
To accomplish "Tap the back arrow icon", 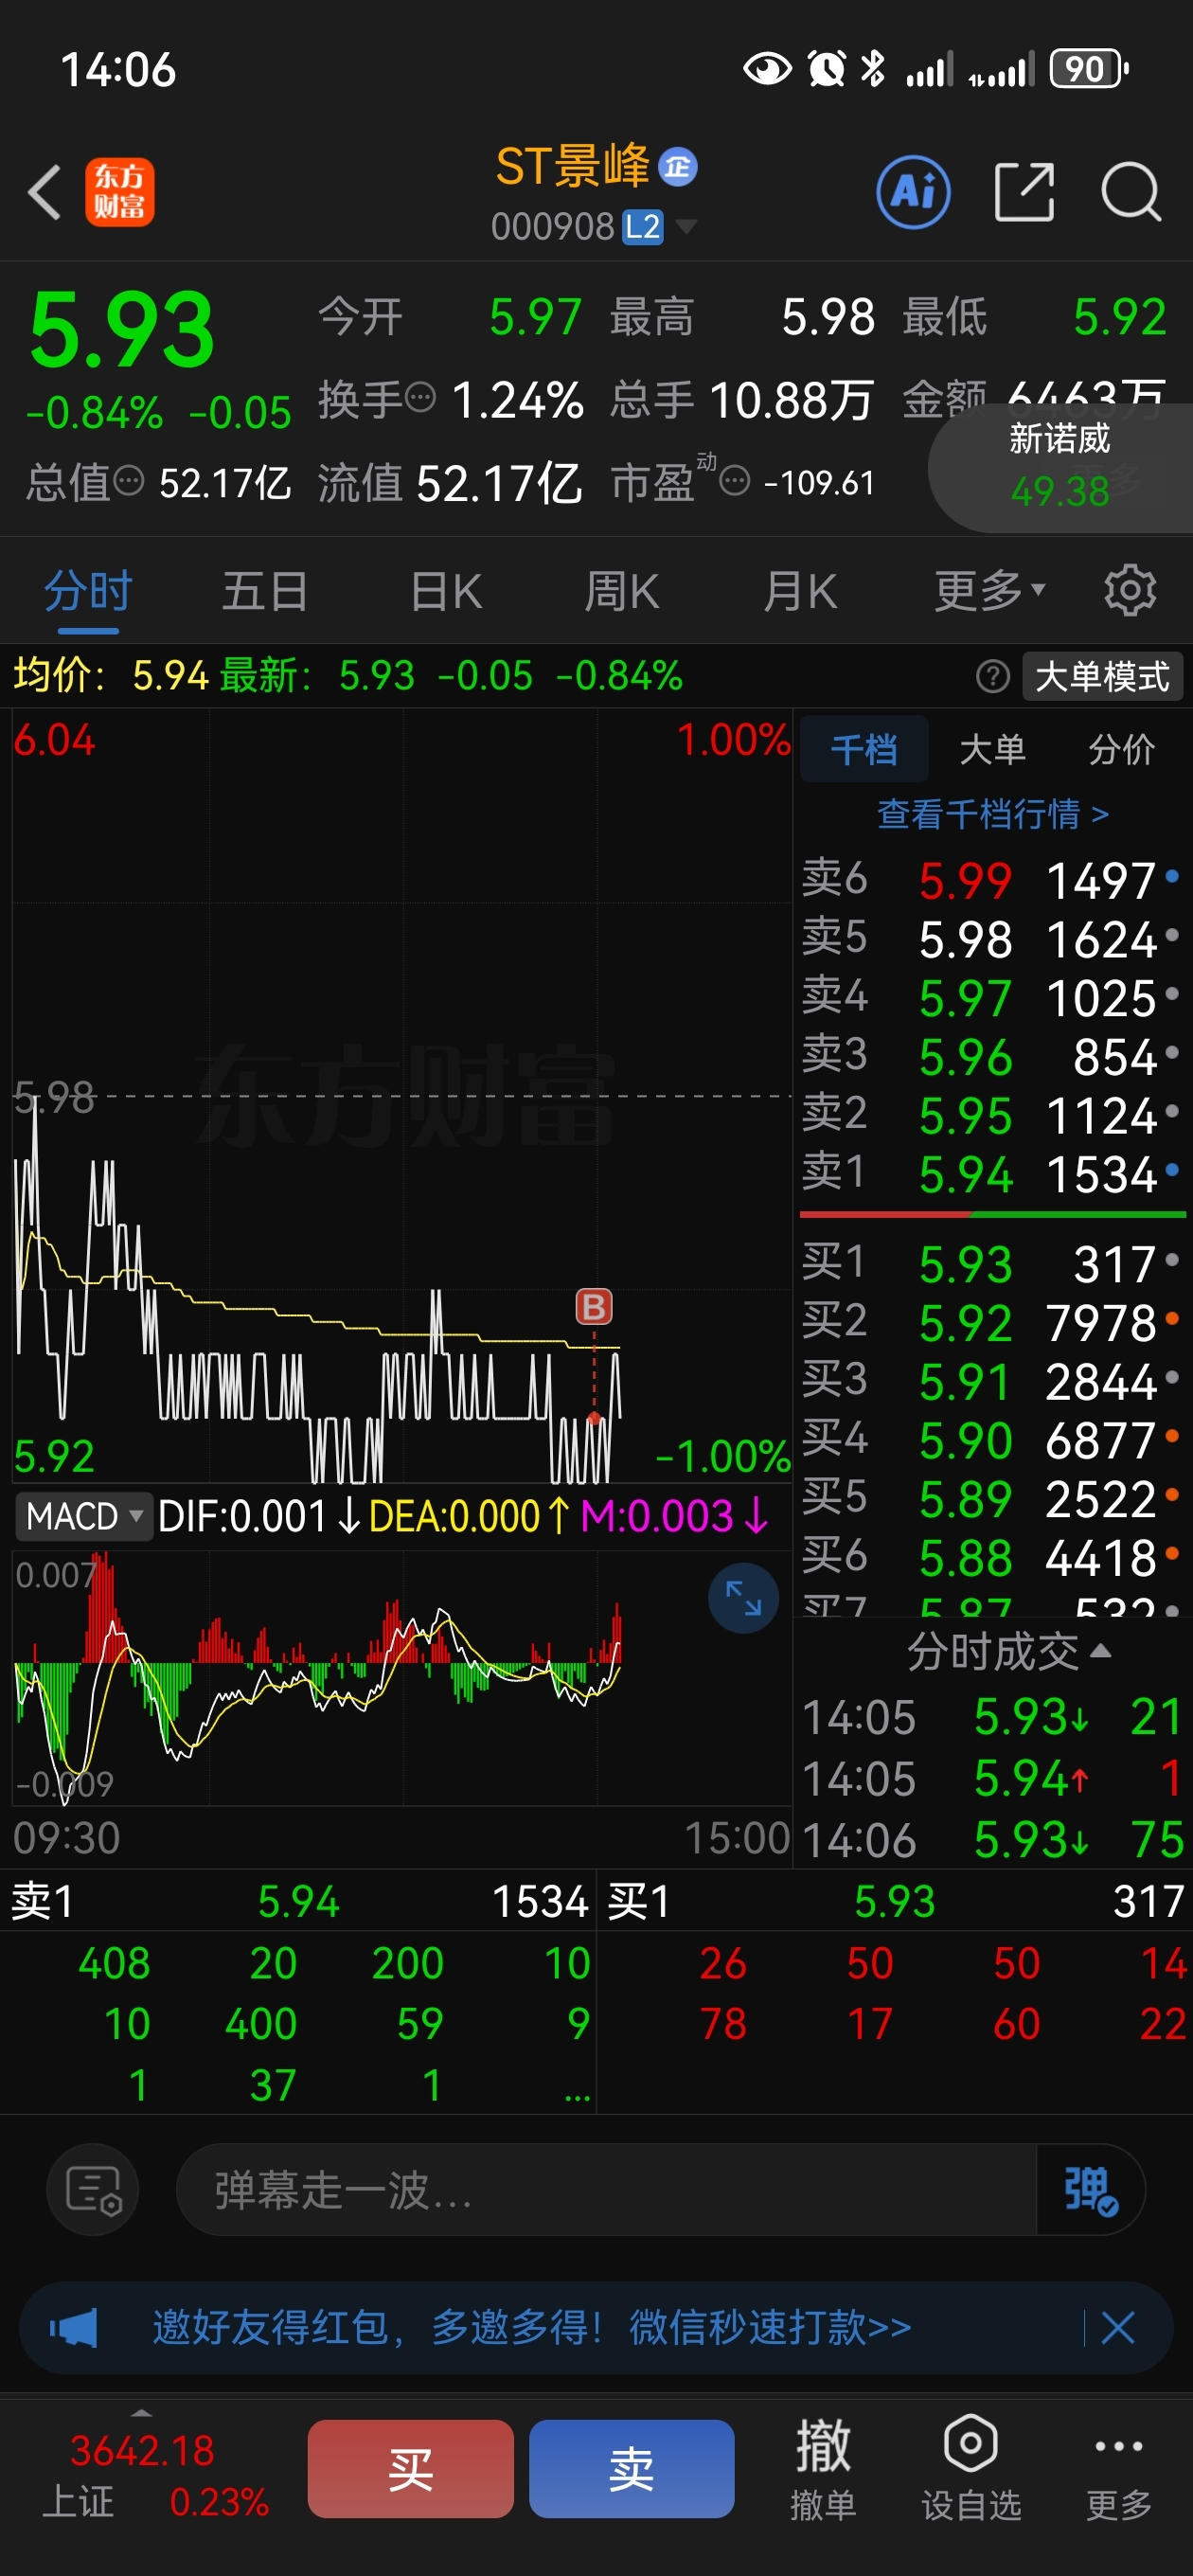I will click(x=45, y=192).
